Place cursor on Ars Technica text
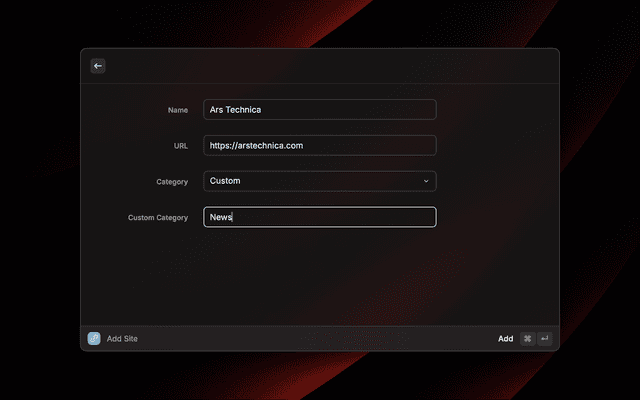 (235, 109)
